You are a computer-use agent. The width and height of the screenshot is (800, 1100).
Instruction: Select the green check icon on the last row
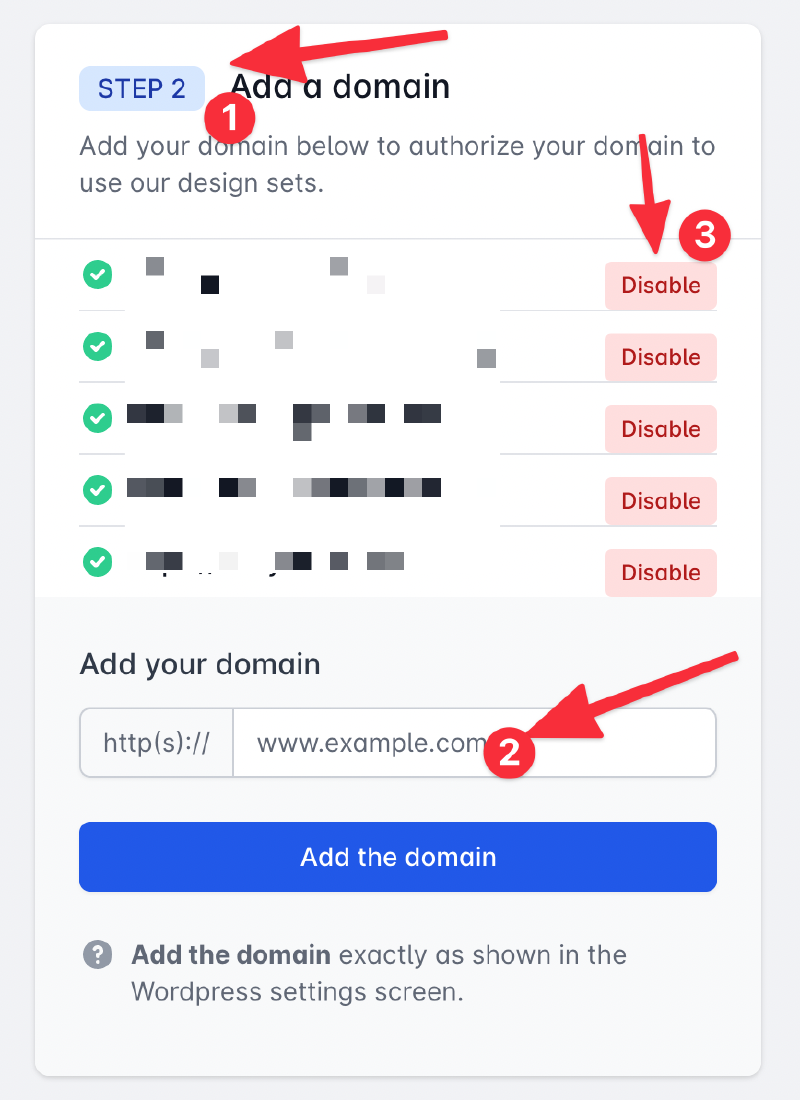pos(97,562)
